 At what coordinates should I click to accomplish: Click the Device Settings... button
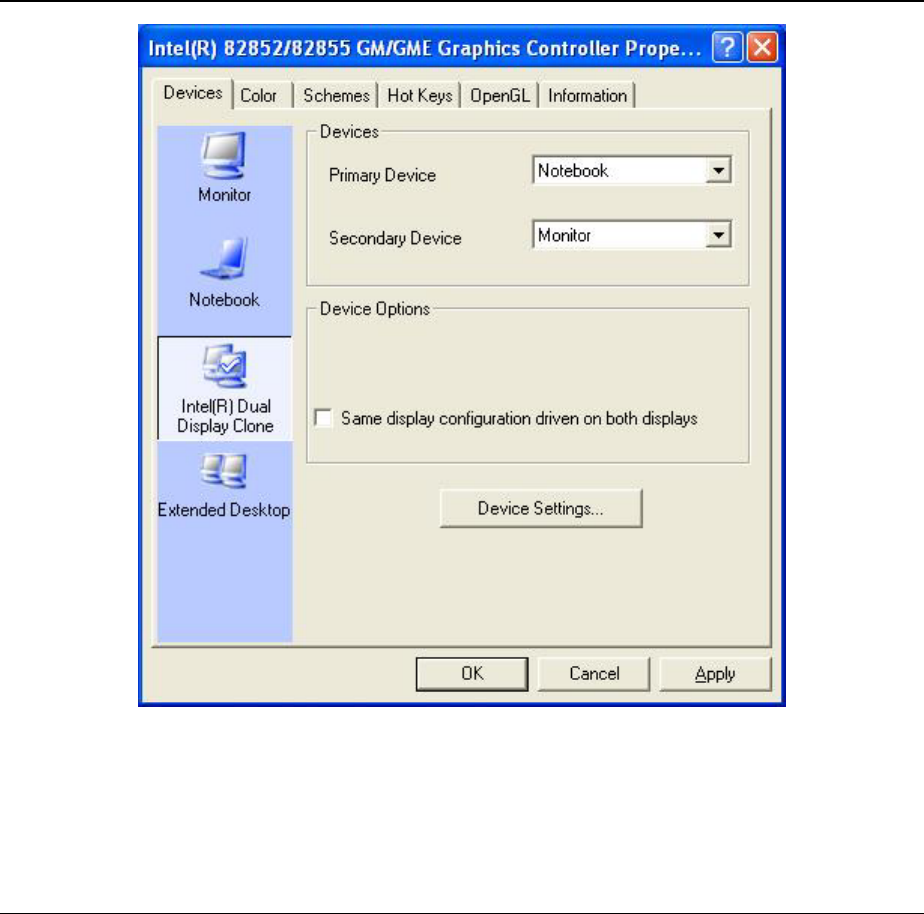click(541, 508)
